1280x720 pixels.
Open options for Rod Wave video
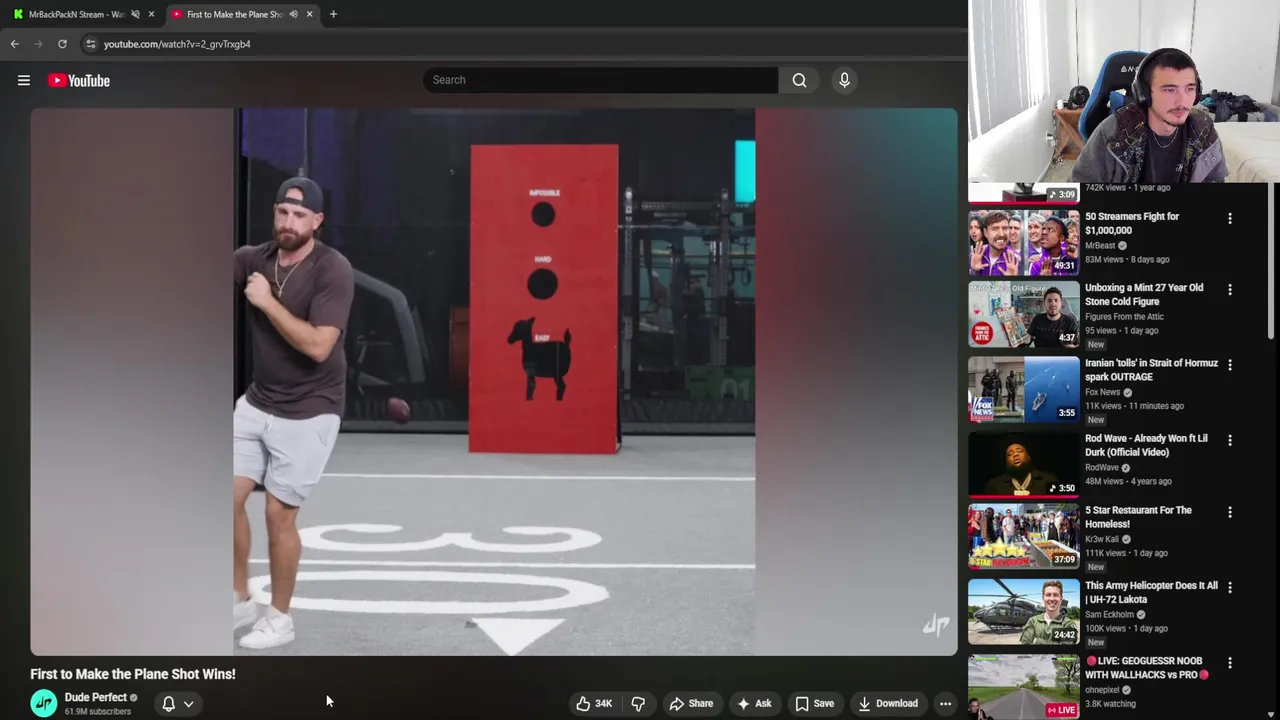[1230, 440]
